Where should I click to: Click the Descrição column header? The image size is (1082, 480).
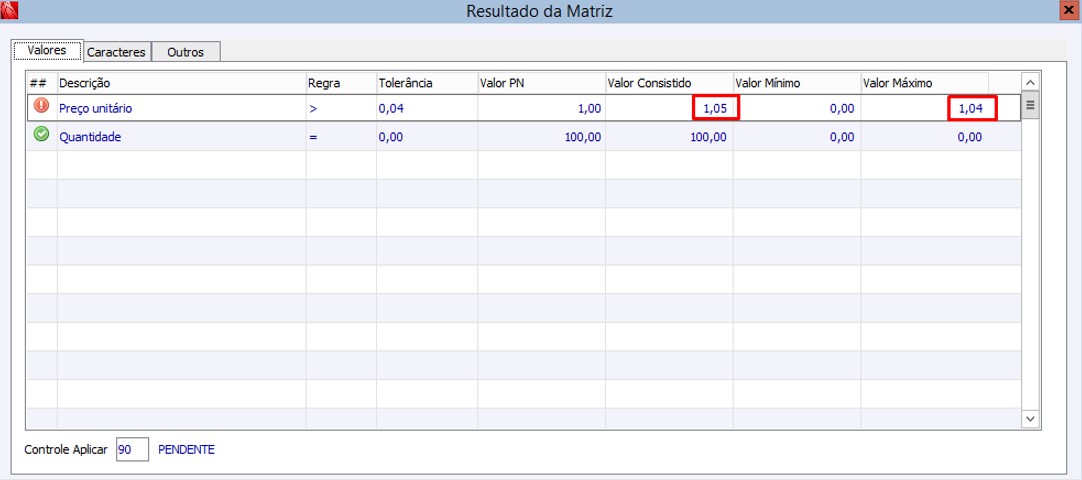[181, 83]
